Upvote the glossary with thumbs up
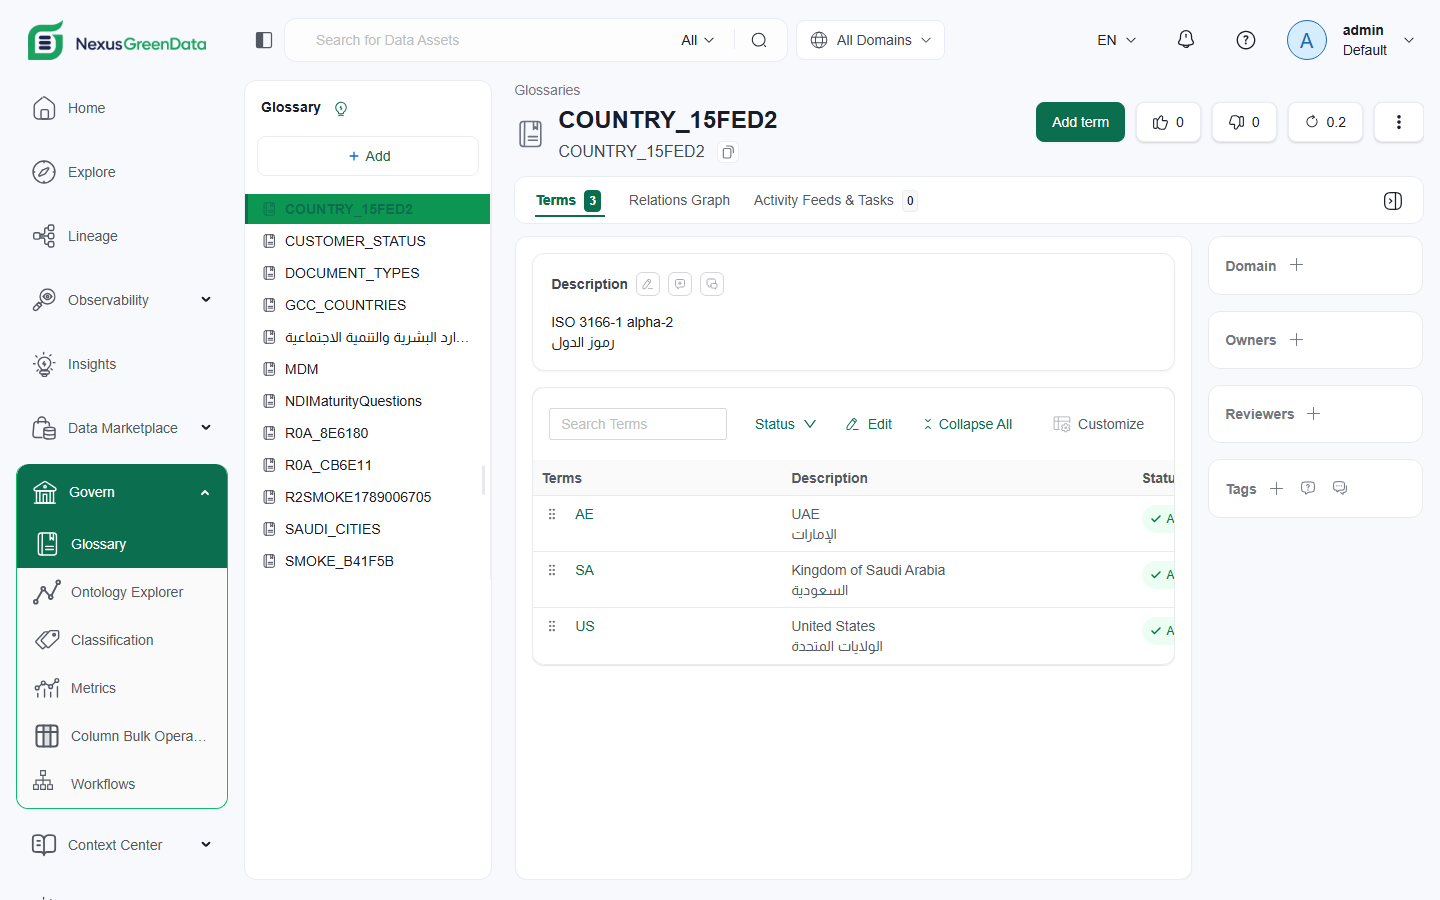 (x=1168, y=122)
